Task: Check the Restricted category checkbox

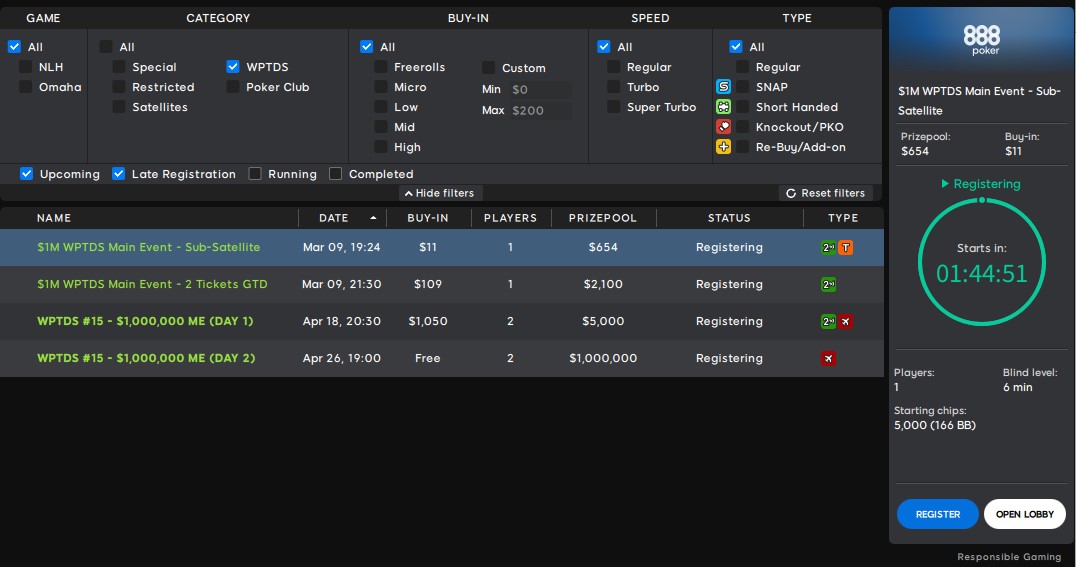Action: [x=119, y=86]
